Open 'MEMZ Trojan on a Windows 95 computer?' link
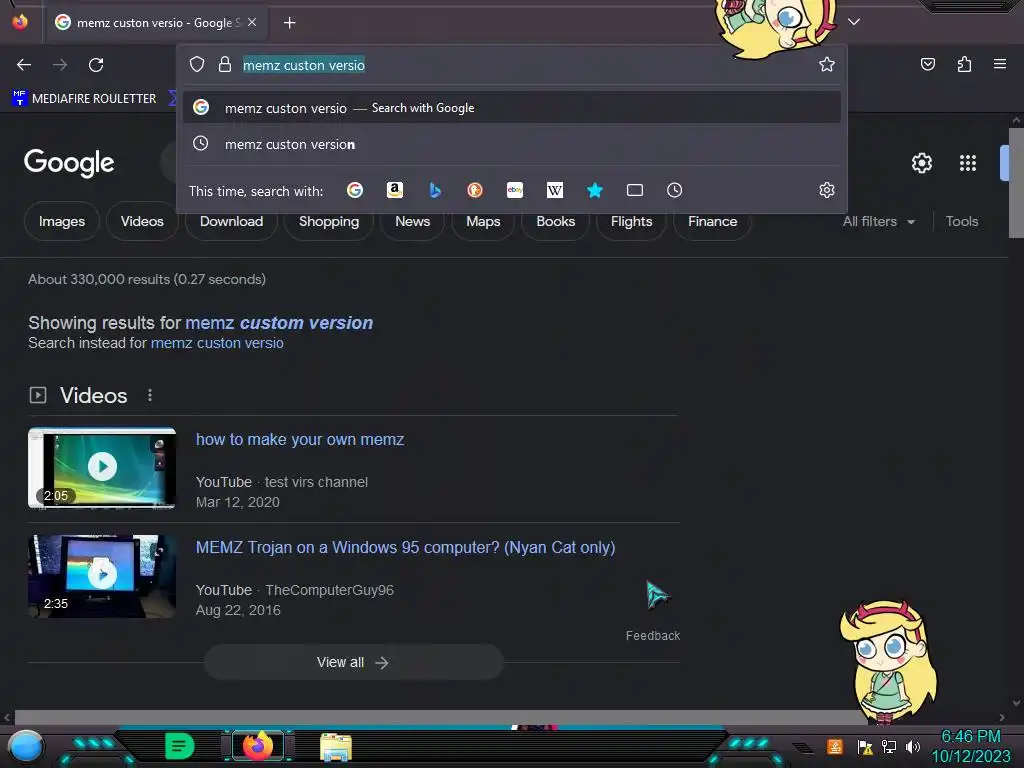The height and width of the screenshot is (768, 1024). [406, 547]
